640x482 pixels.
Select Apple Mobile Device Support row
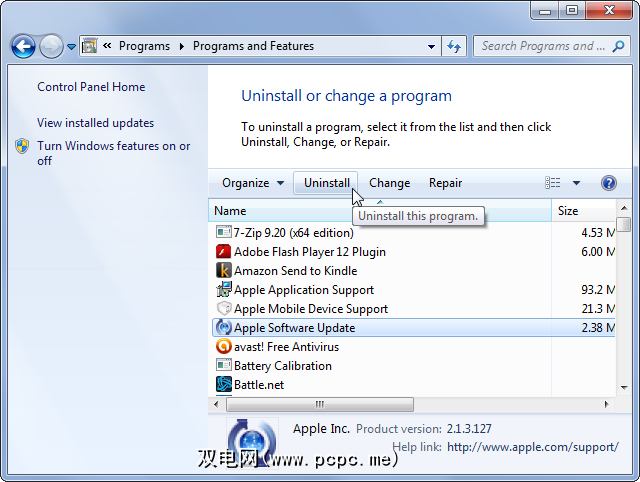[413, 309]
